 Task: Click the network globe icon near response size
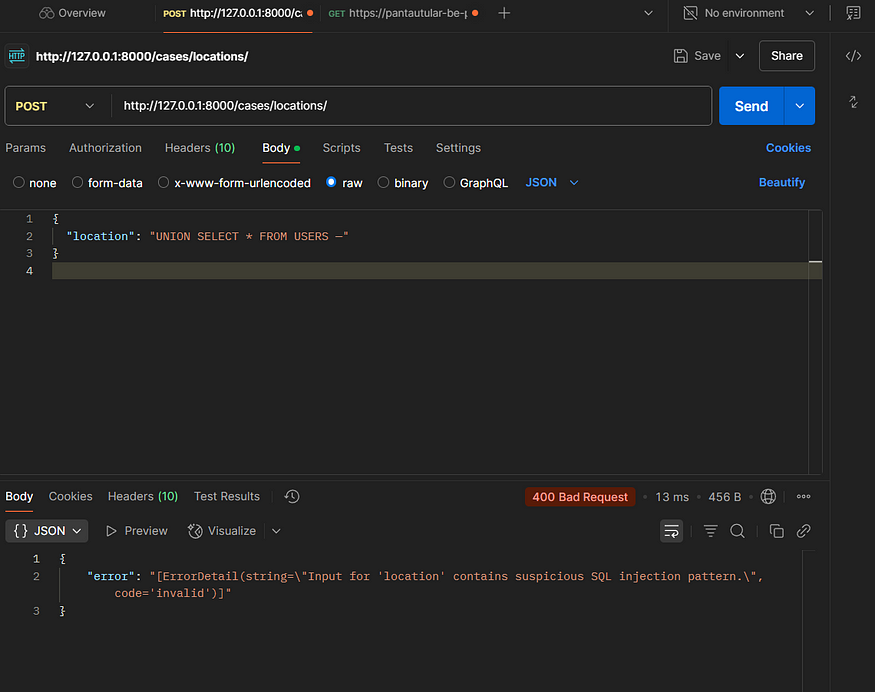[766, 496]
